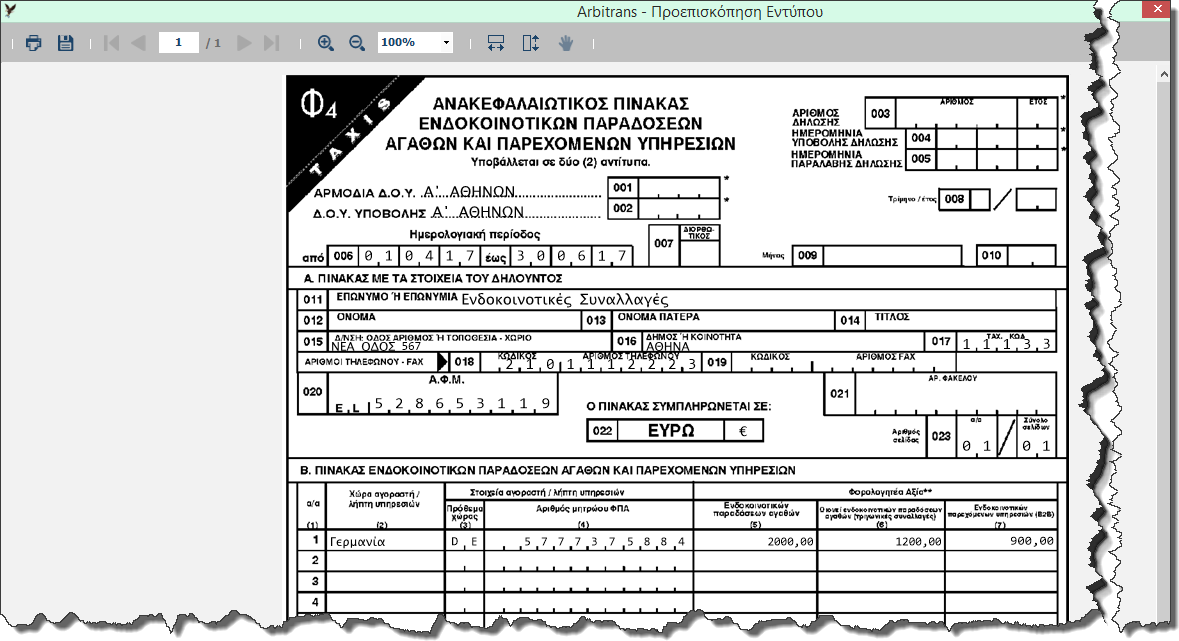Click the '1200,00' triangular transactions value
The image size is (1179, 641).
(918, 541)
